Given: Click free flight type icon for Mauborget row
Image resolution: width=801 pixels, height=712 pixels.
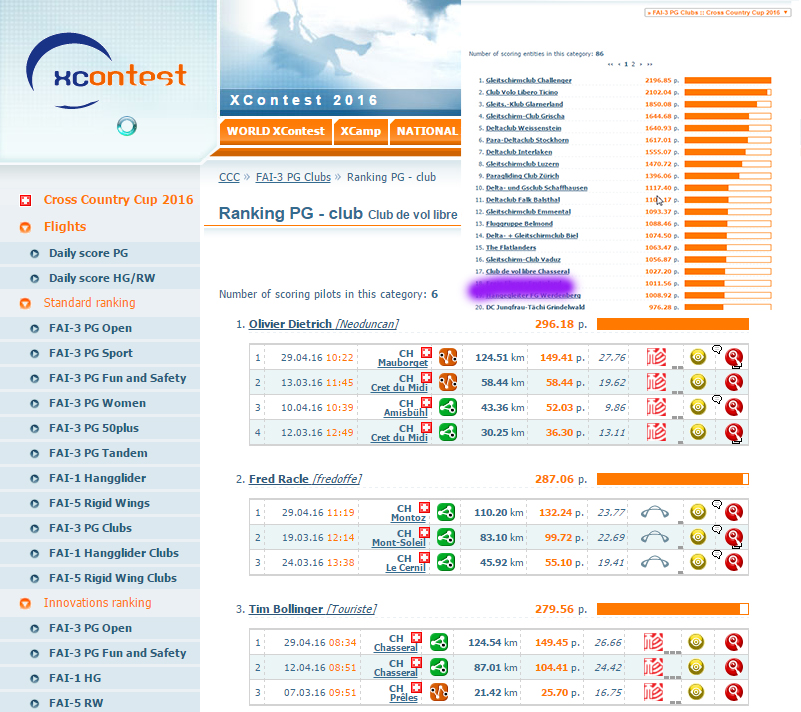Looking at the screenshot, I should click(x=448, y=357).
